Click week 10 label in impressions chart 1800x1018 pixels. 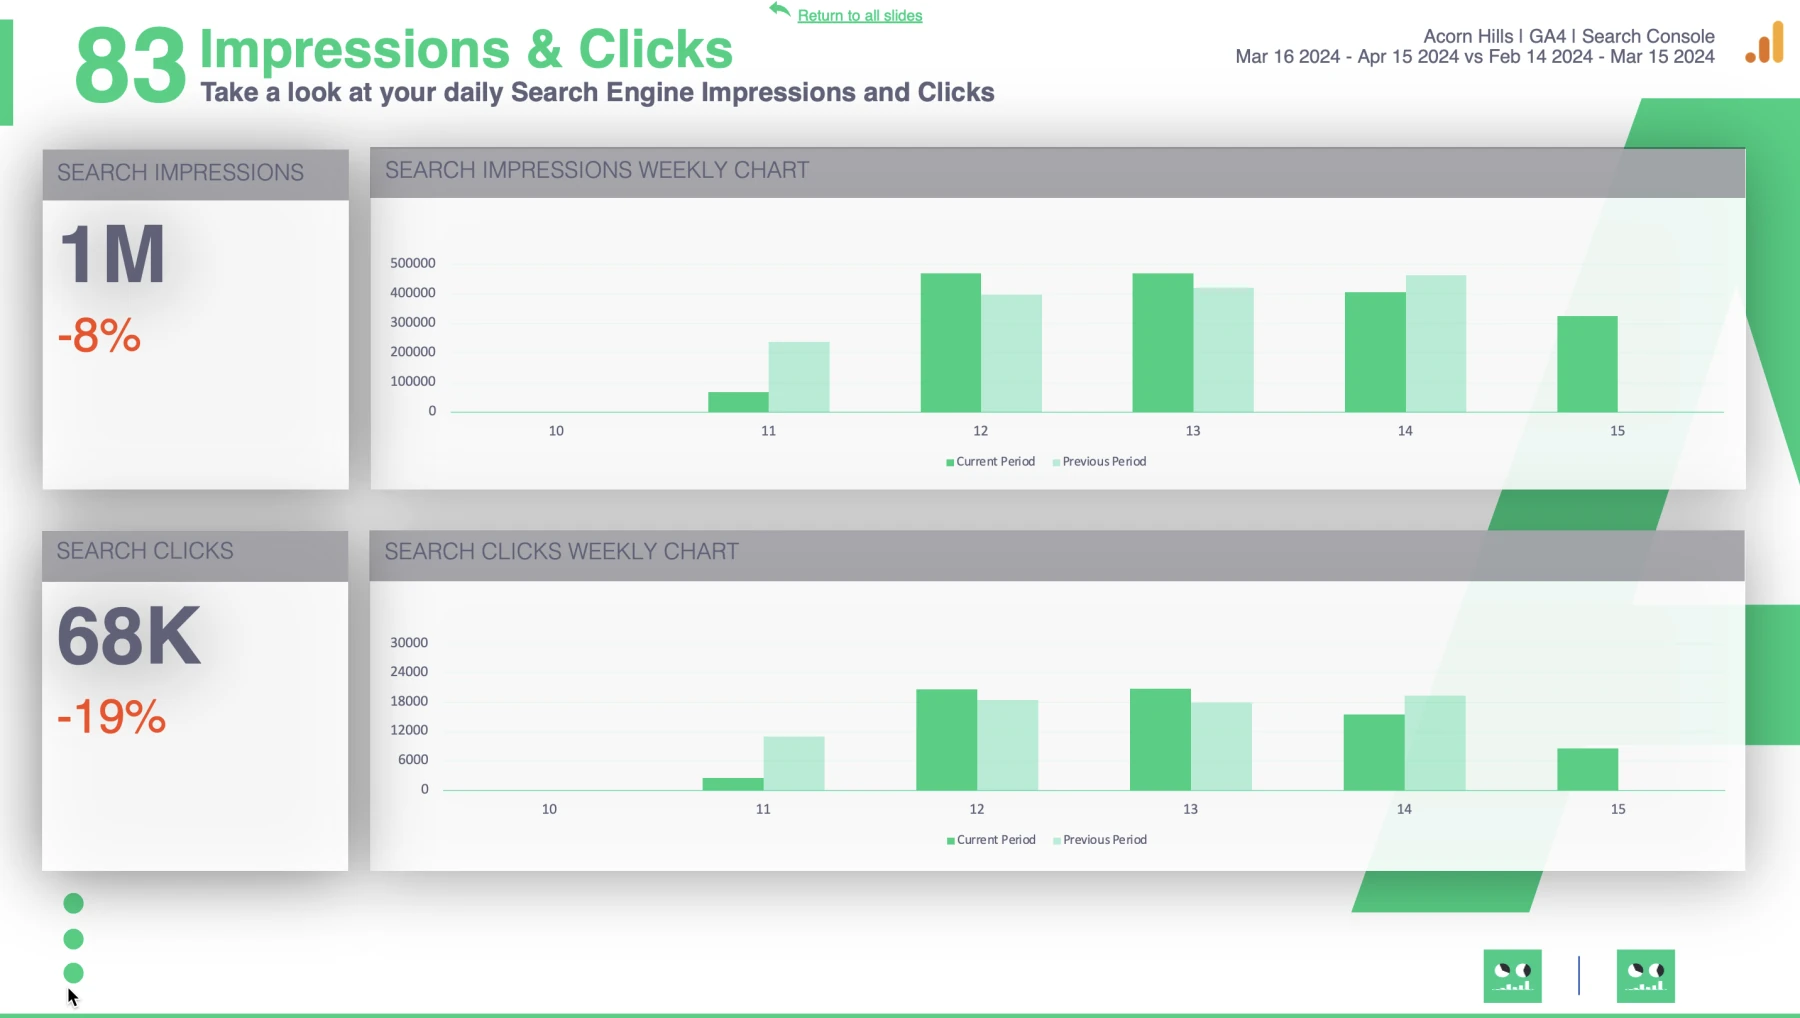click(x=556, y=431)
